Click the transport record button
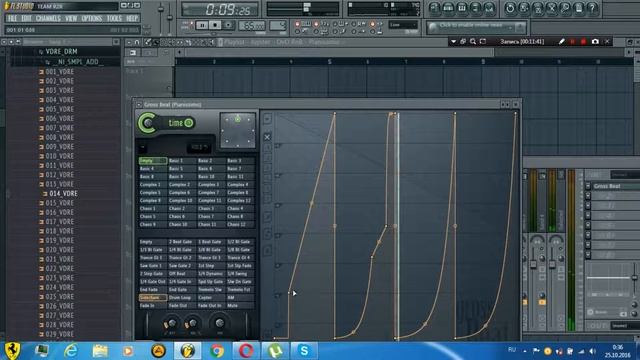The height and width of the screenshot is (360, 640). point(228,25)
